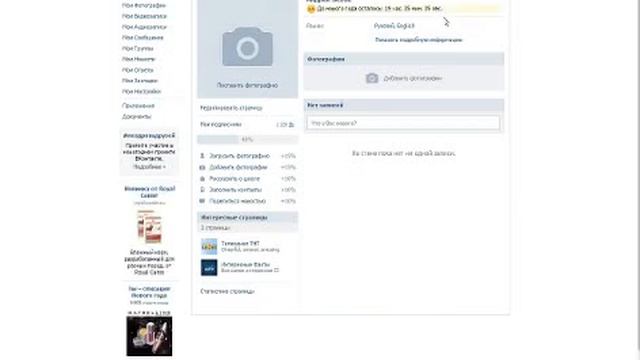Image resolution: width=640 pixels, height=360 pixels.
Task: Open Мои Сообщения in the left menu
Action: (x=142, y=38)
